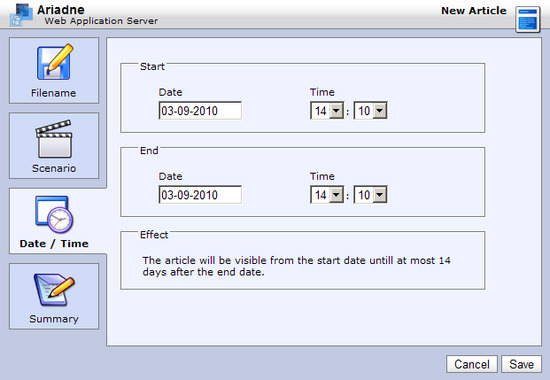Open the Filename tab label
550x380 pixels.
(53, 93)
